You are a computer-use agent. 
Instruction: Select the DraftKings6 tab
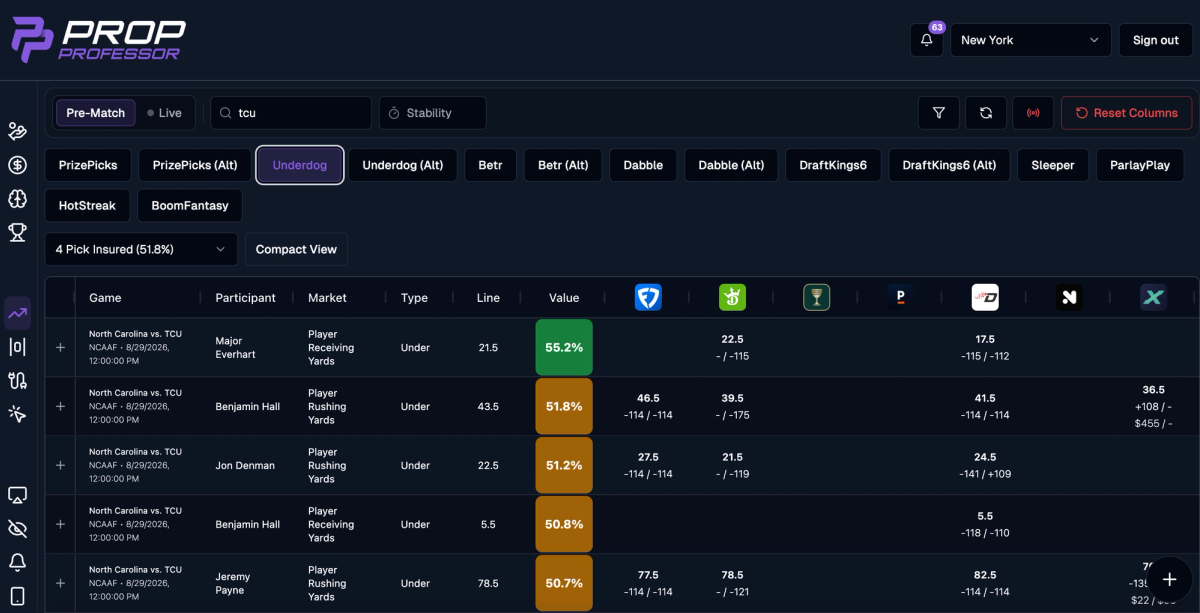[833, 165]
